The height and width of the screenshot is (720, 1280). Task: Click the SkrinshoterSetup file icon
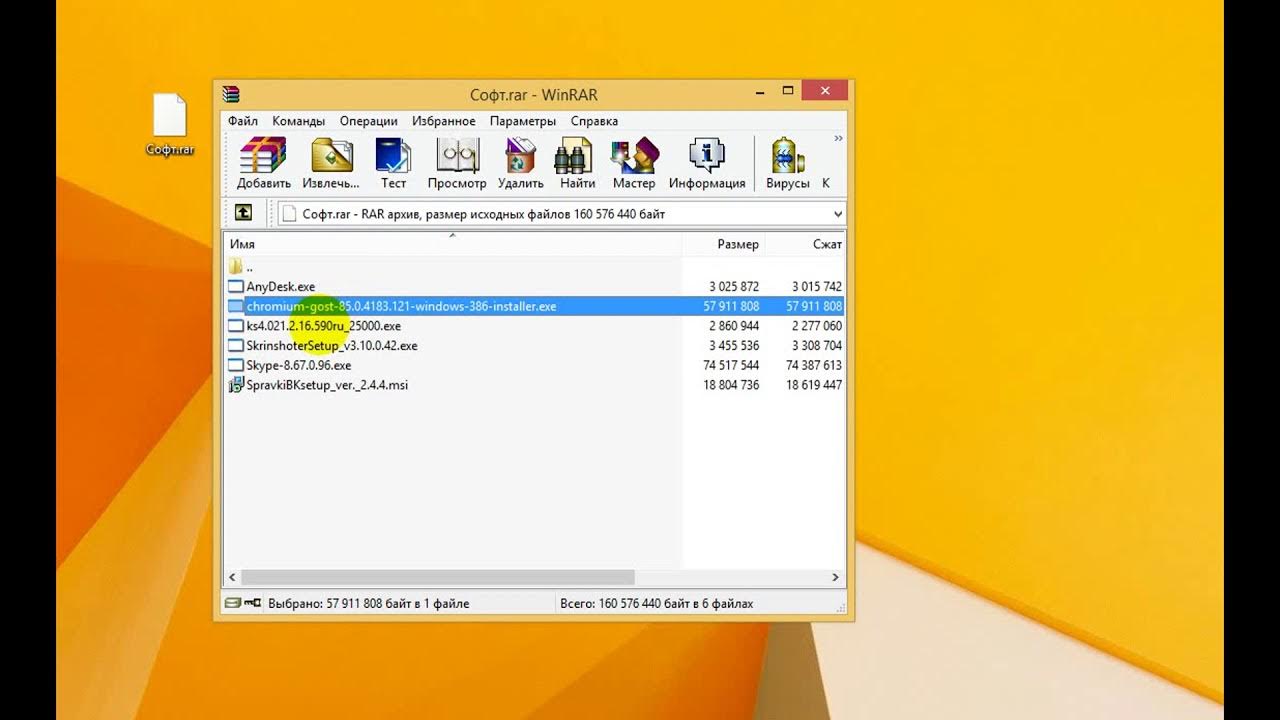[235, 346]
